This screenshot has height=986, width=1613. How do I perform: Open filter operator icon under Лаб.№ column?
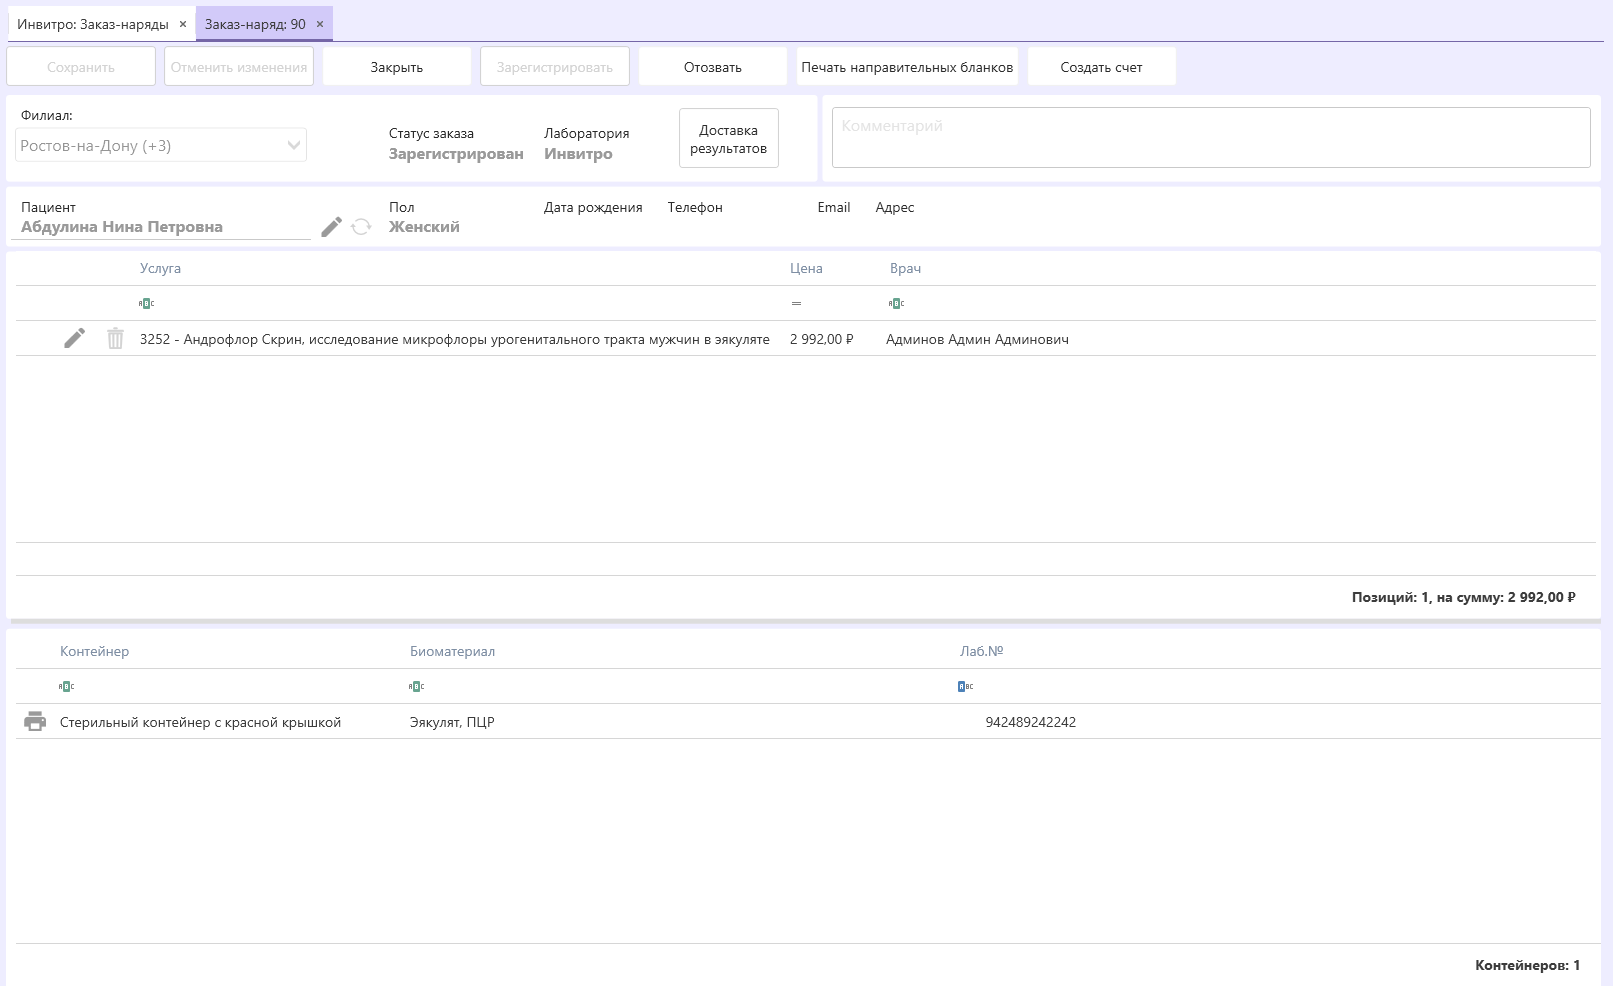point(965,686)
